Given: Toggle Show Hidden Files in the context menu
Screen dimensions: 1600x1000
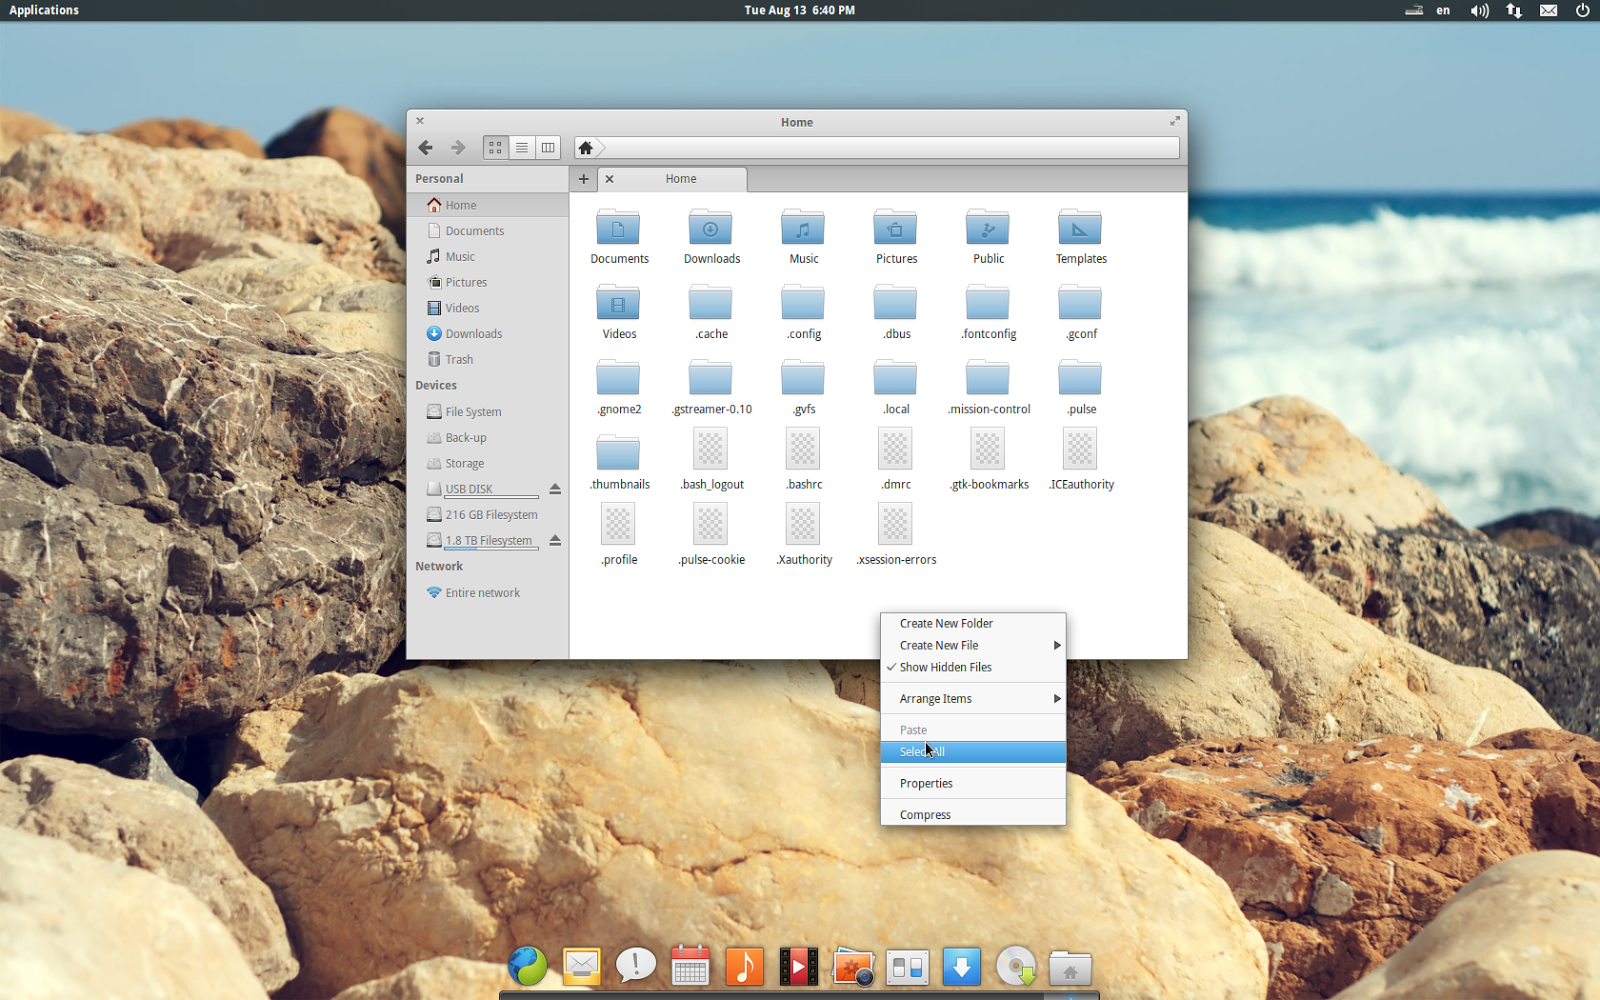Looking at the screenshot, I should point(946,667).
